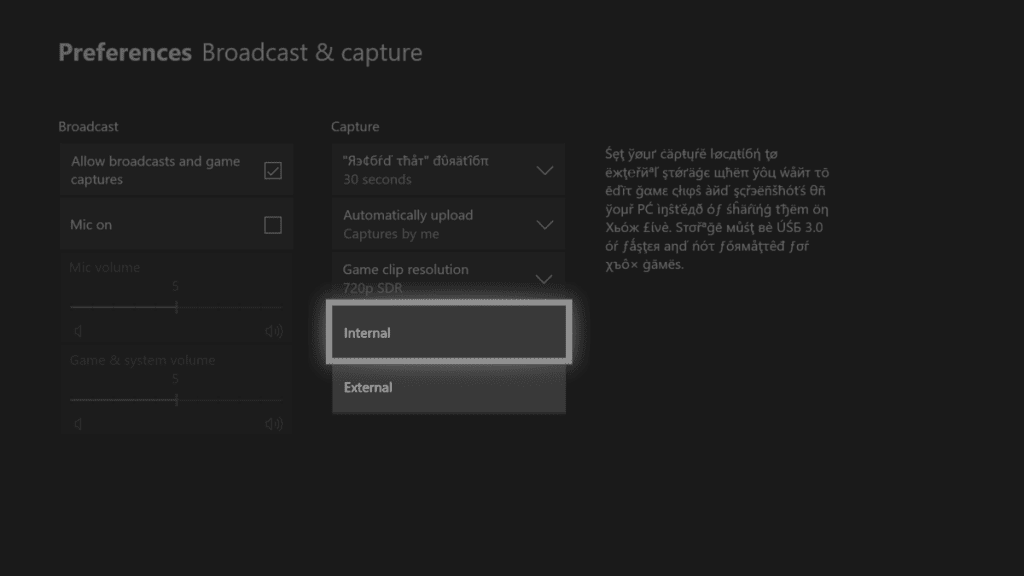Click the highlighted Internal option box

[x=448, y=332]
